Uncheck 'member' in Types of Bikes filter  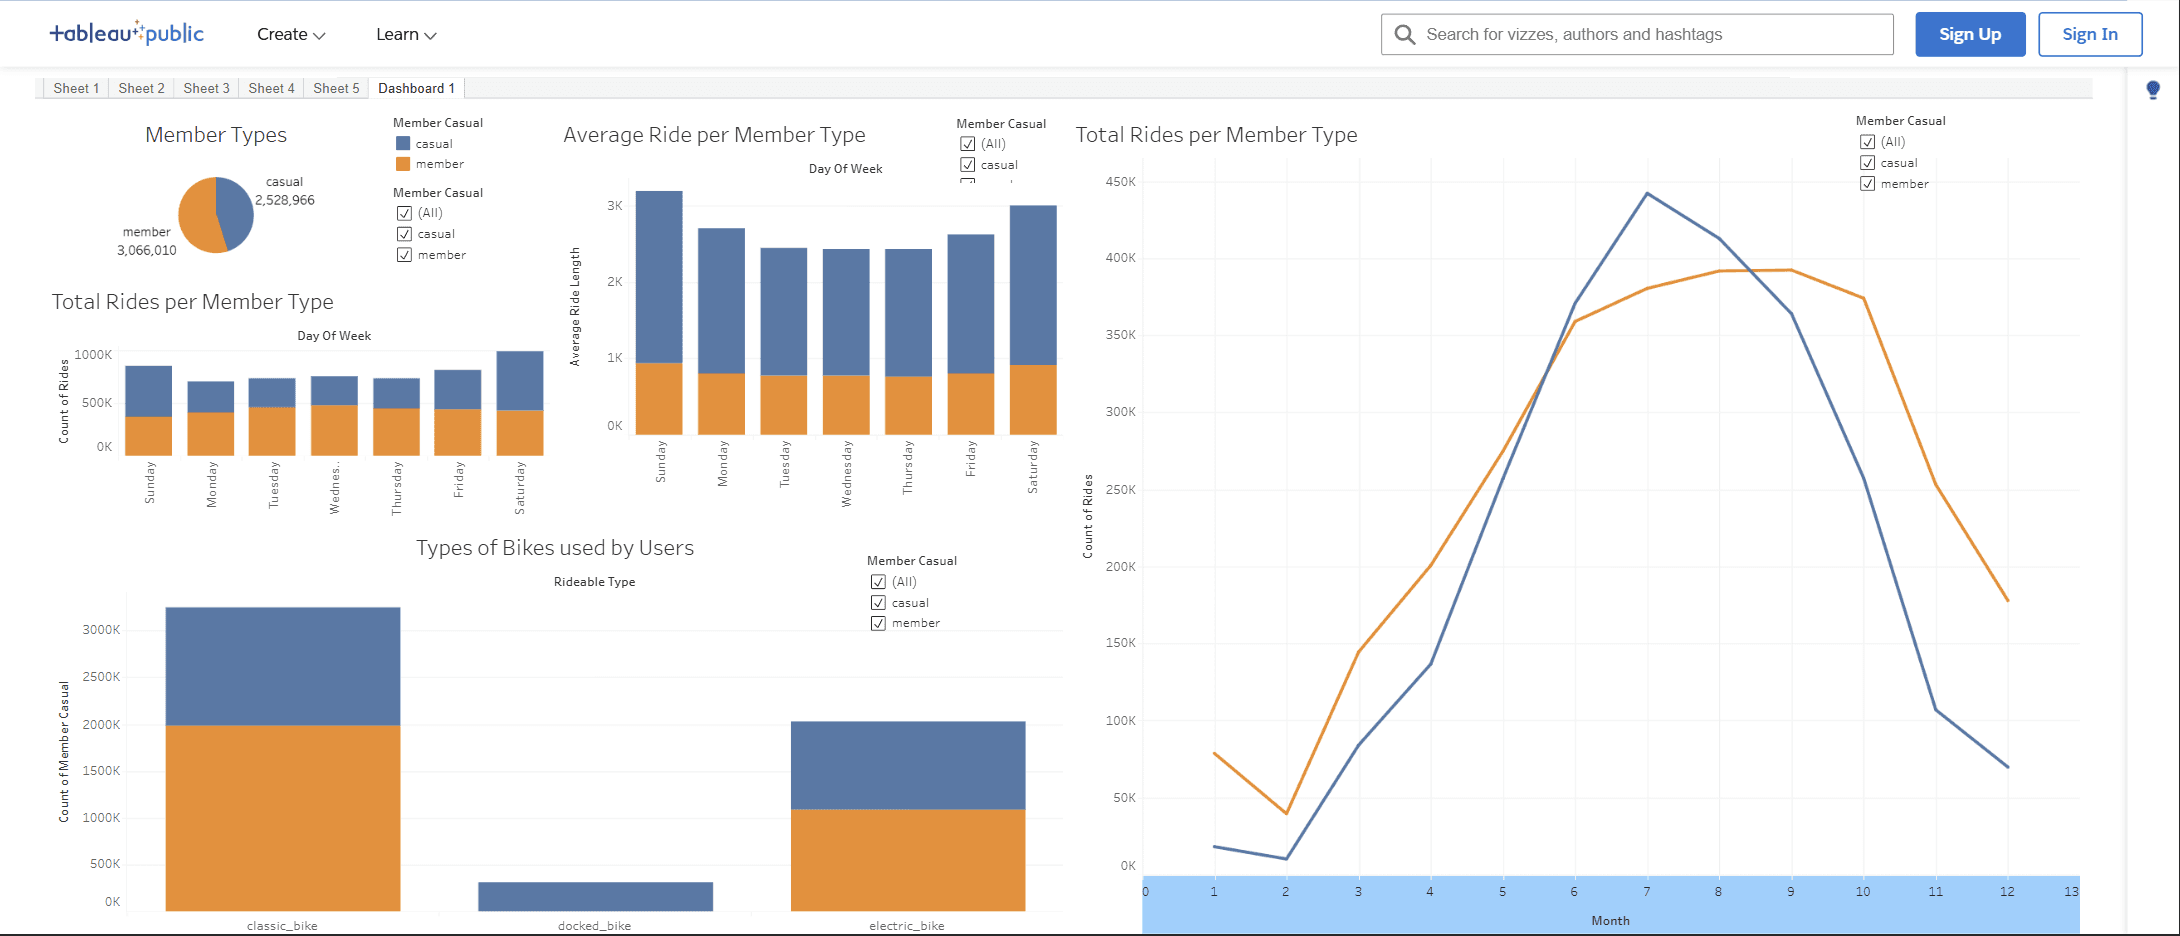coord(878,622)
